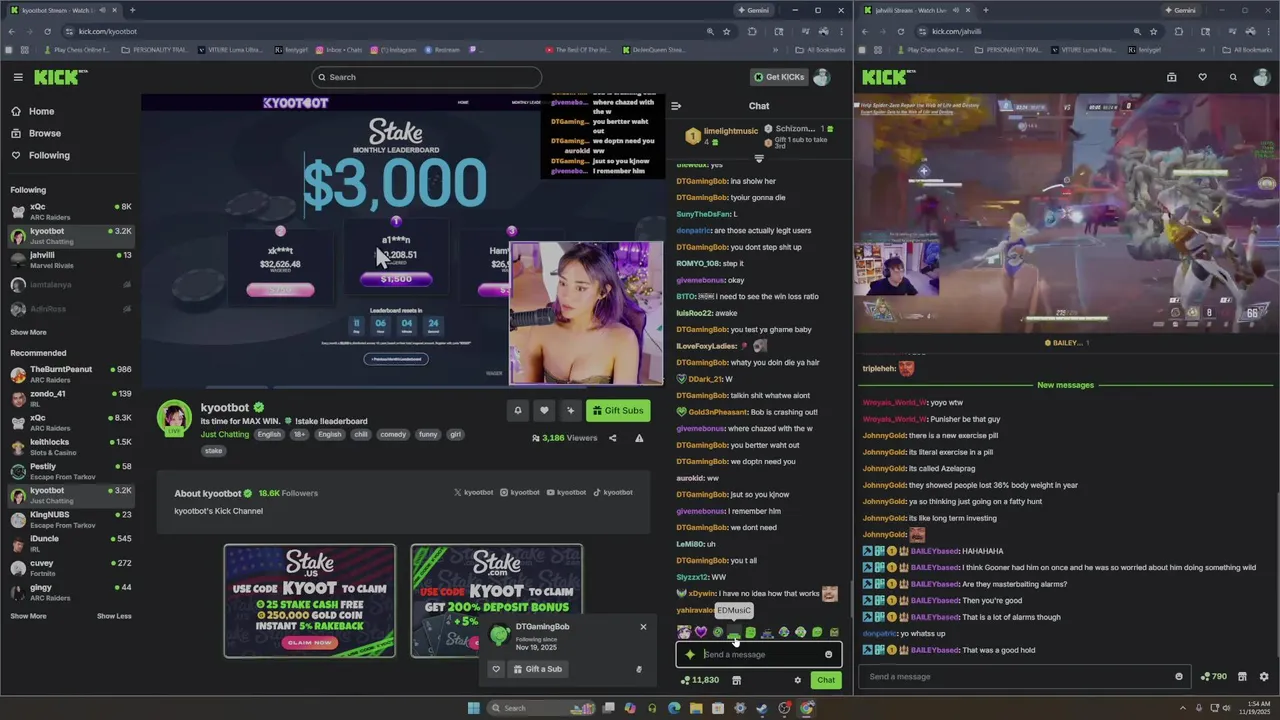
Task: Click the comedy tag chip
Action: (x=393, y=435)
